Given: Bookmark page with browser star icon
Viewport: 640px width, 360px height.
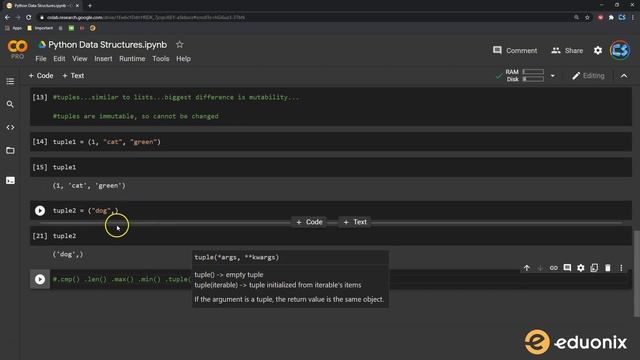Looking at the screenshot, I should pos(587,18).
